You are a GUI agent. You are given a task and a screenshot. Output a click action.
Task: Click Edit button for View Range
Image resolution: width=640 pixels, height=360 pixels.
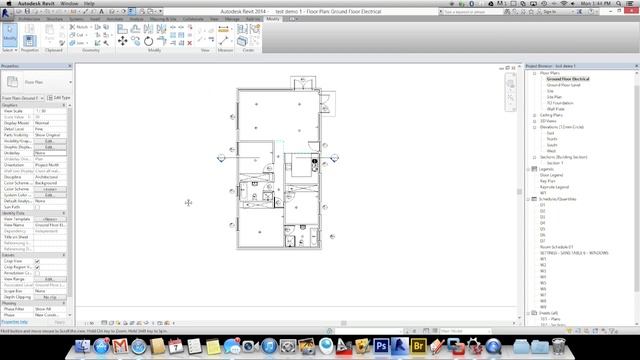[49, 279]
